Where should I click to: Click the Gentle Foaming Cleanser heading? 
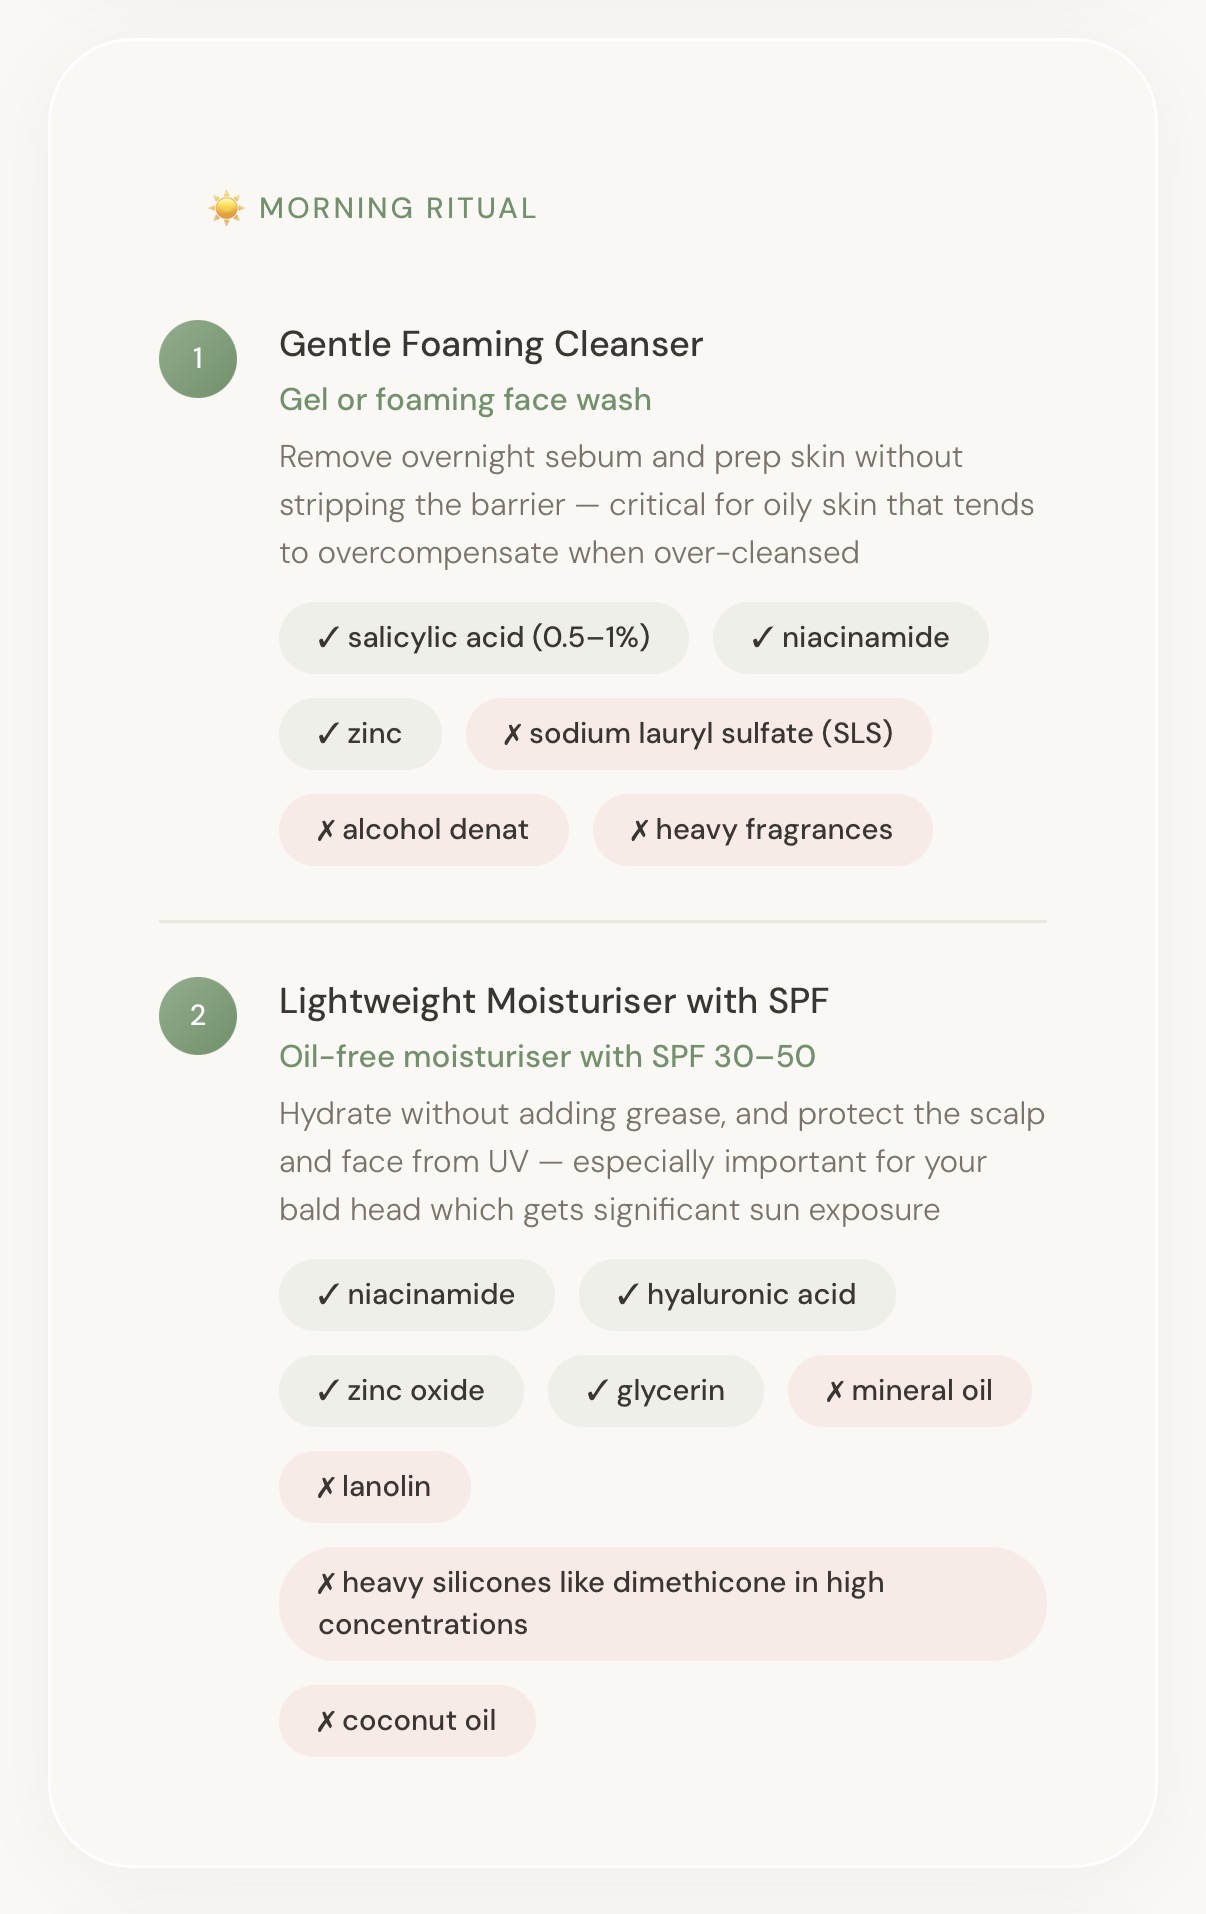491,344
